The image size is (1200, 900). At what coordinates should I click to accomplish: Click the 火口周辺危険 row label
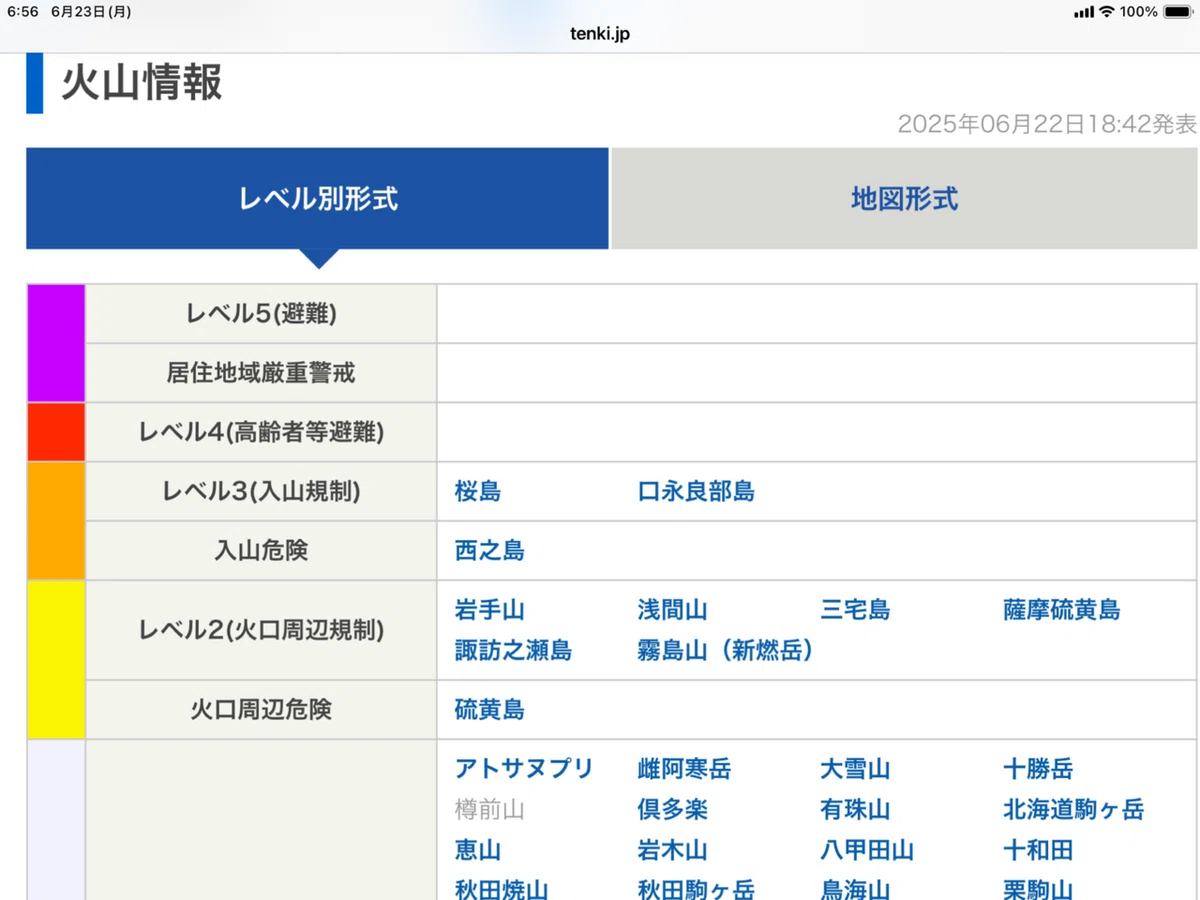(x=261, y=710)
